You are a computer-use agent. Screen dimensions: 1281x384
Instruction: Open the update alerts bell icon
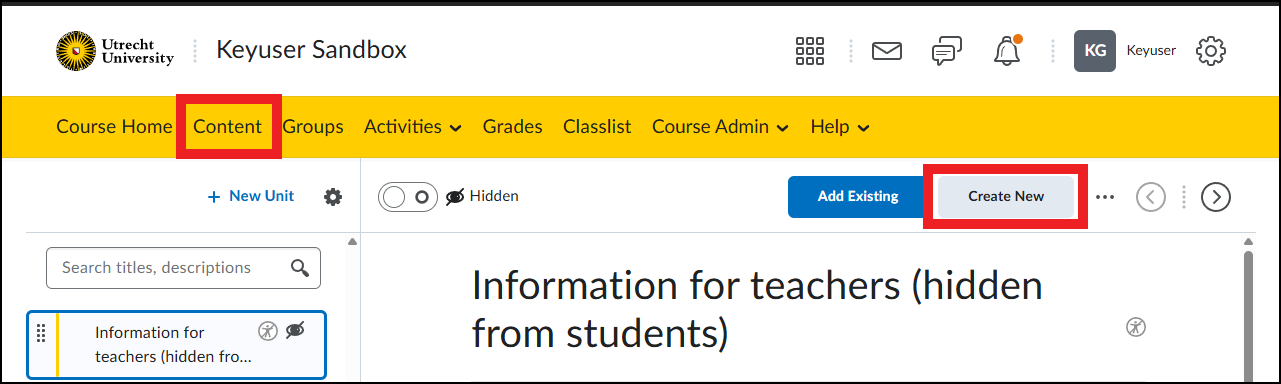pyautogui.click(x=1007, y=50)
